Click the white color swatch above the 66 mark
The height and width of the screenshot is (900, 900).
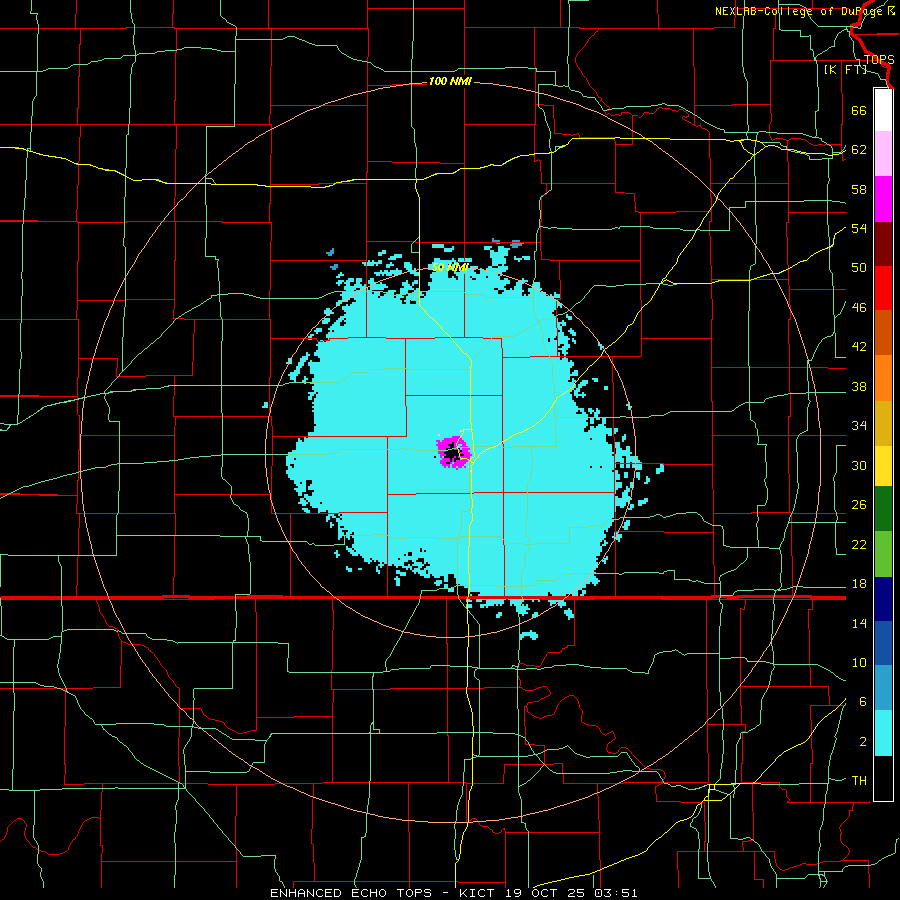click(883, 110)
